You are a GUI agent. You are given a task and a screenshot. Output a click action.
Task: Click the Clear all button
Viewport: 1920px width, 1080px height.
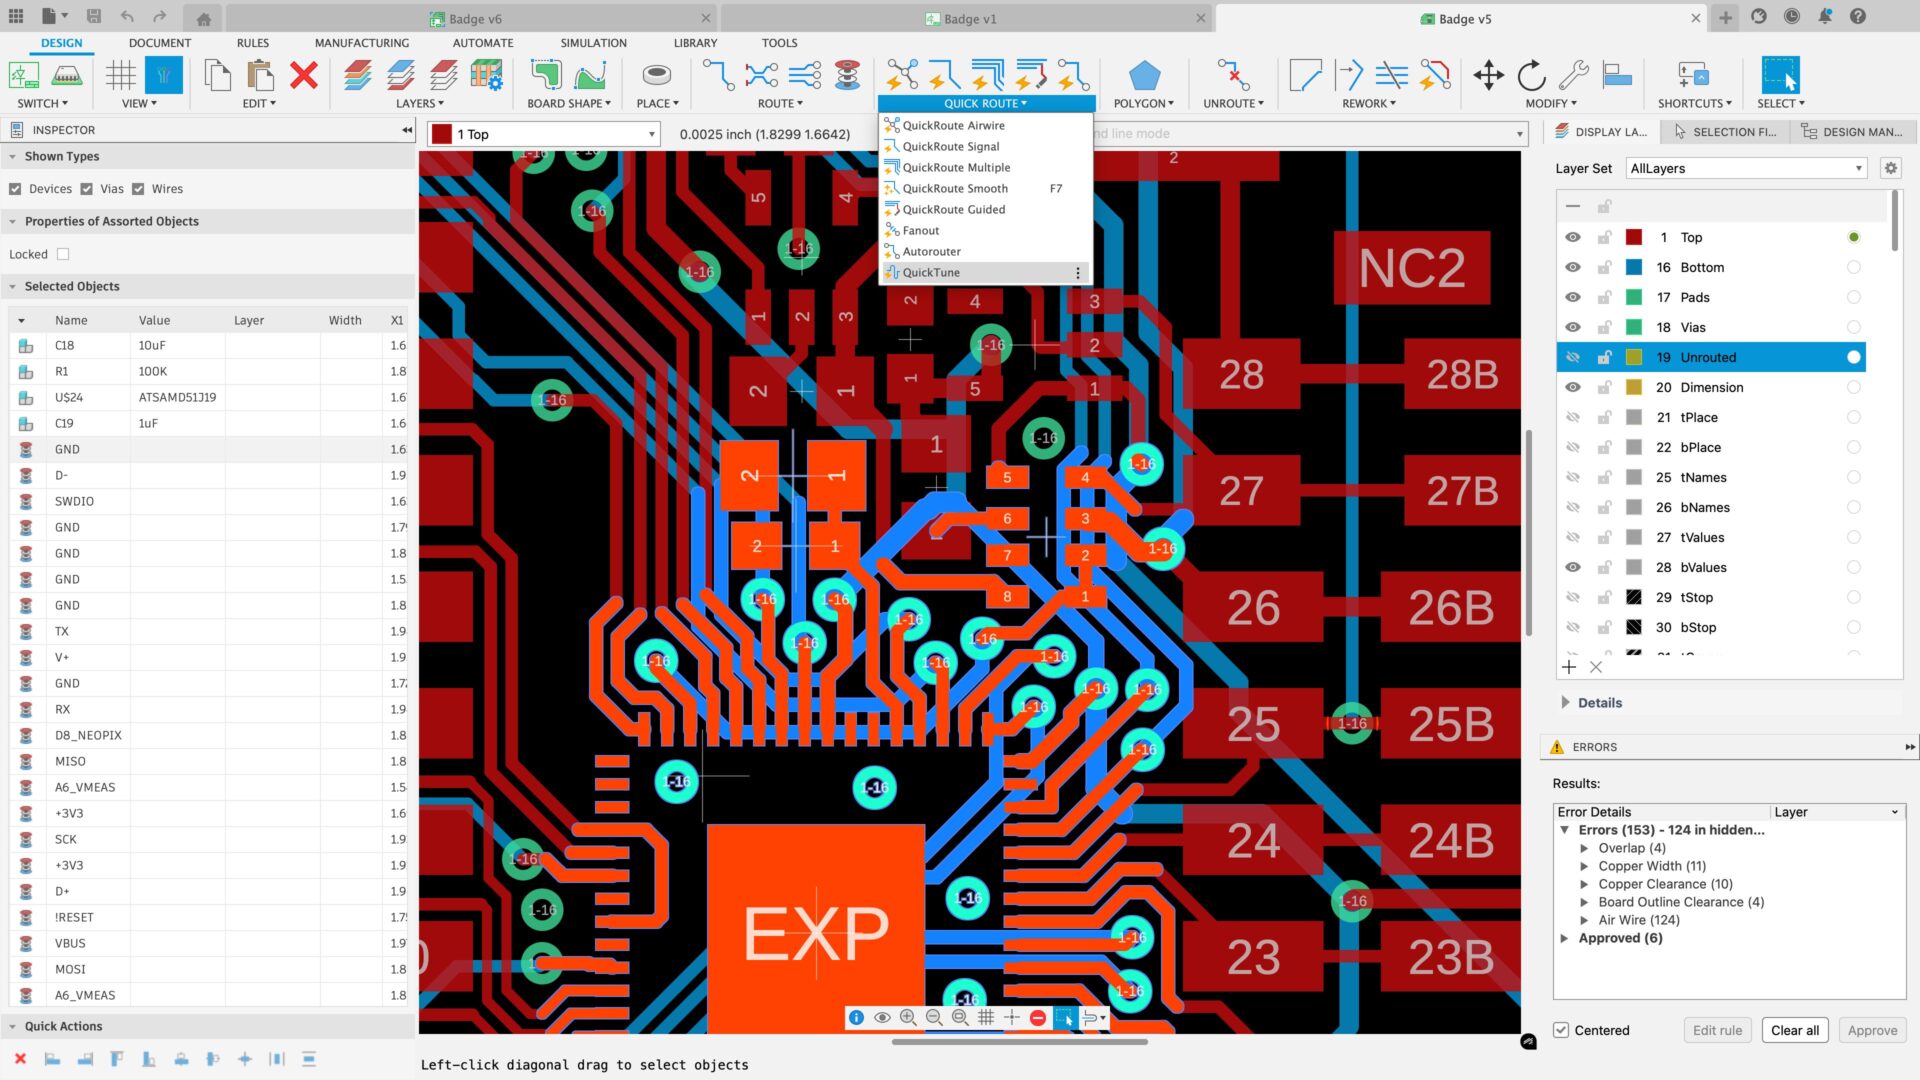point(1794,1030)
